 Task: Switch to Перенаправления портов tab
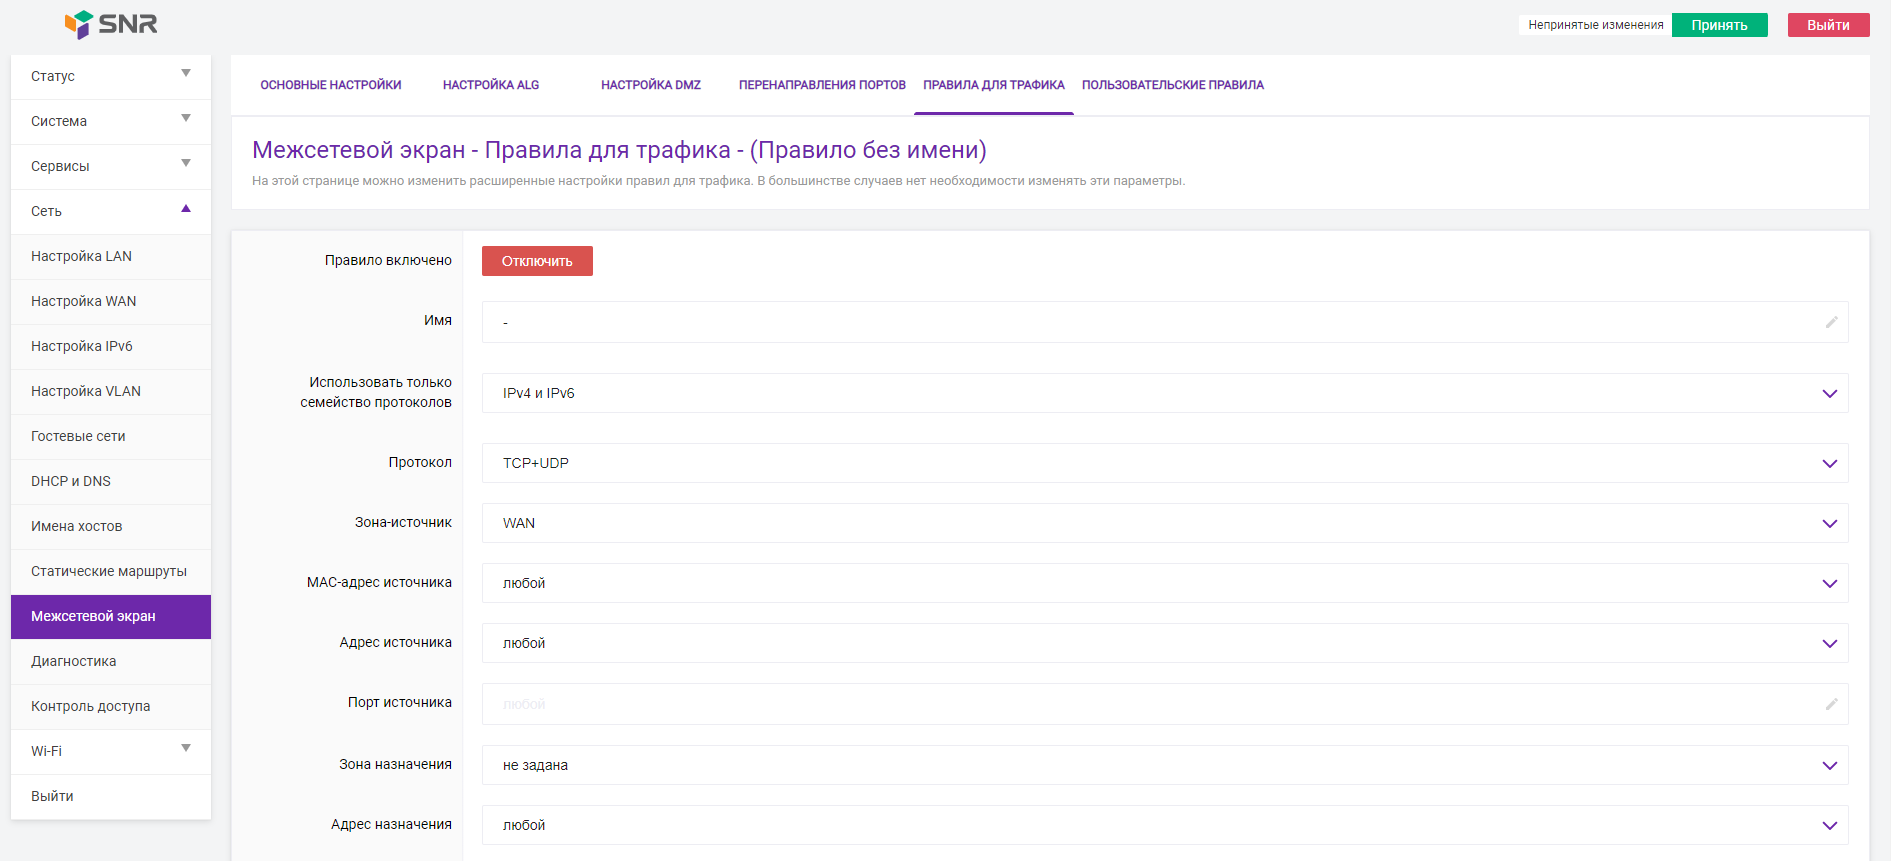pos(822,85)
